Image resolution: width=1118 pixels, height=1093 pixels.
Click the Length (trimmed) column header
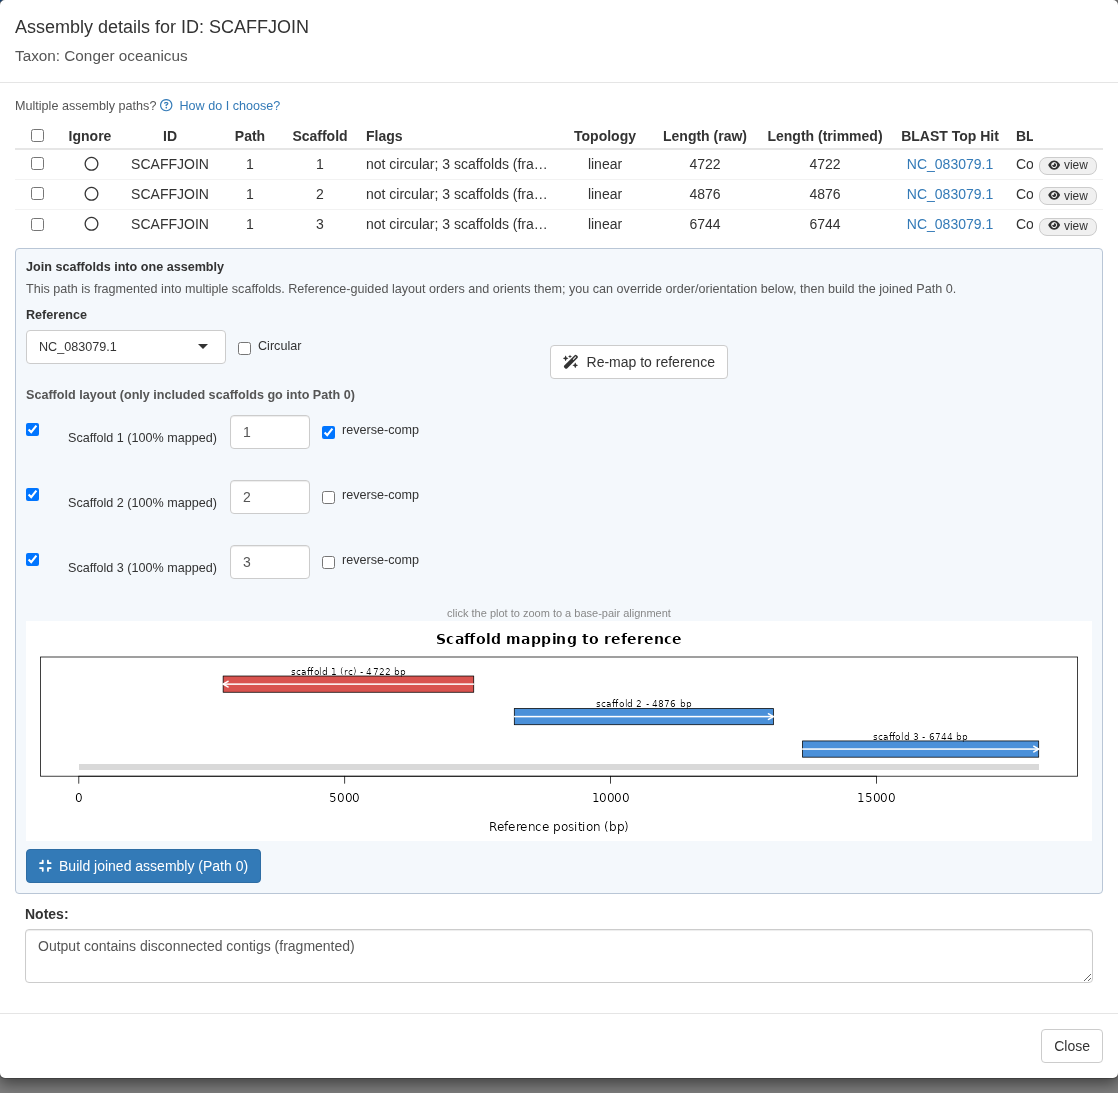[x=825, y=136]
